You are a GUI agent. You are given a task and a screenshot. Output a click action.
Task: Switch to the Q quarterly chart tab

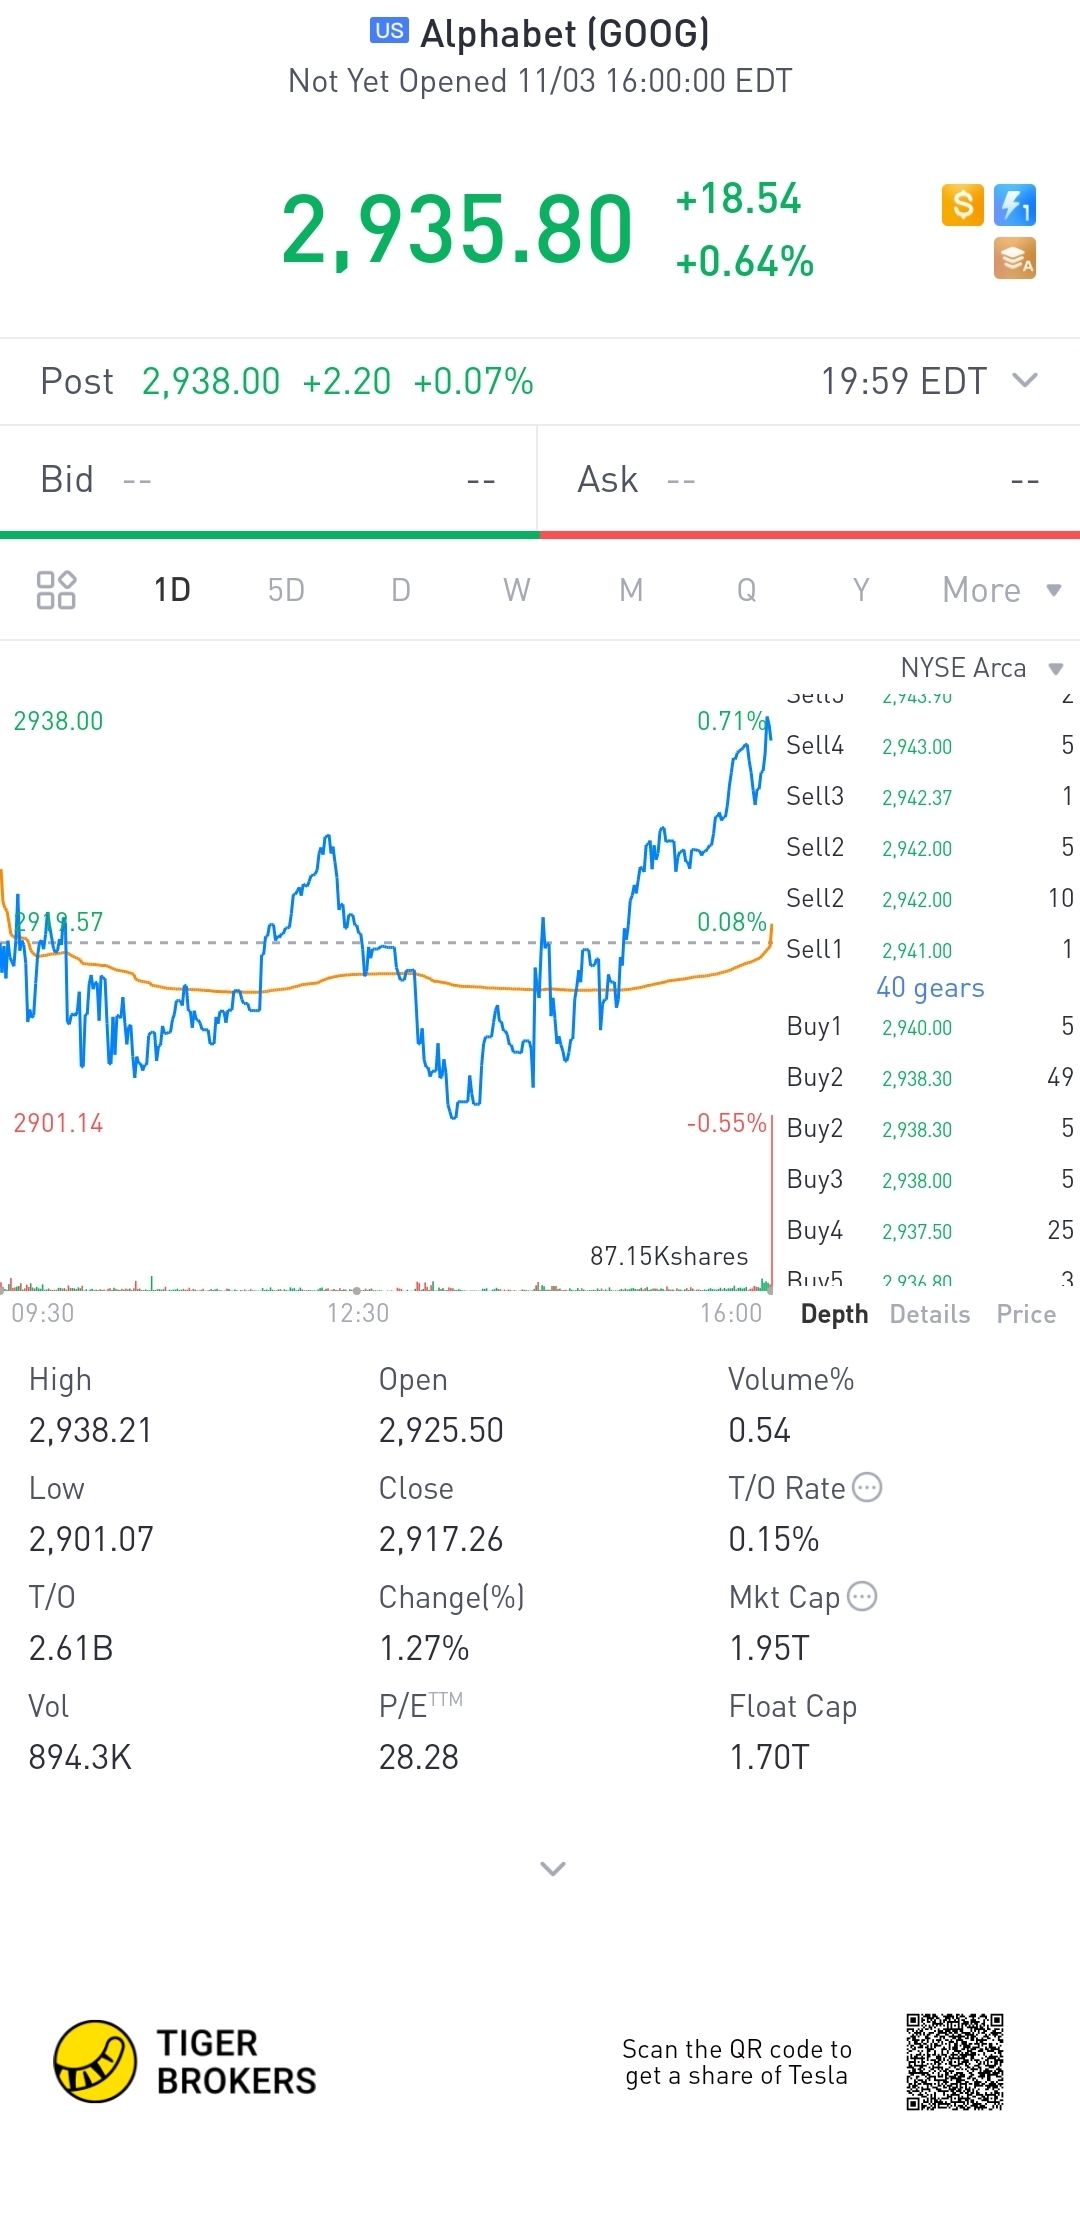pyautogui.click(x=746, y=590)
